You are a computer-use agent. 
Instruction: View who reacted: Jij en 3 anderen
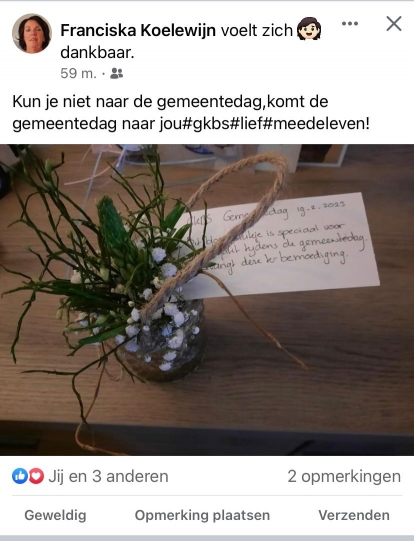pos(108,476)
